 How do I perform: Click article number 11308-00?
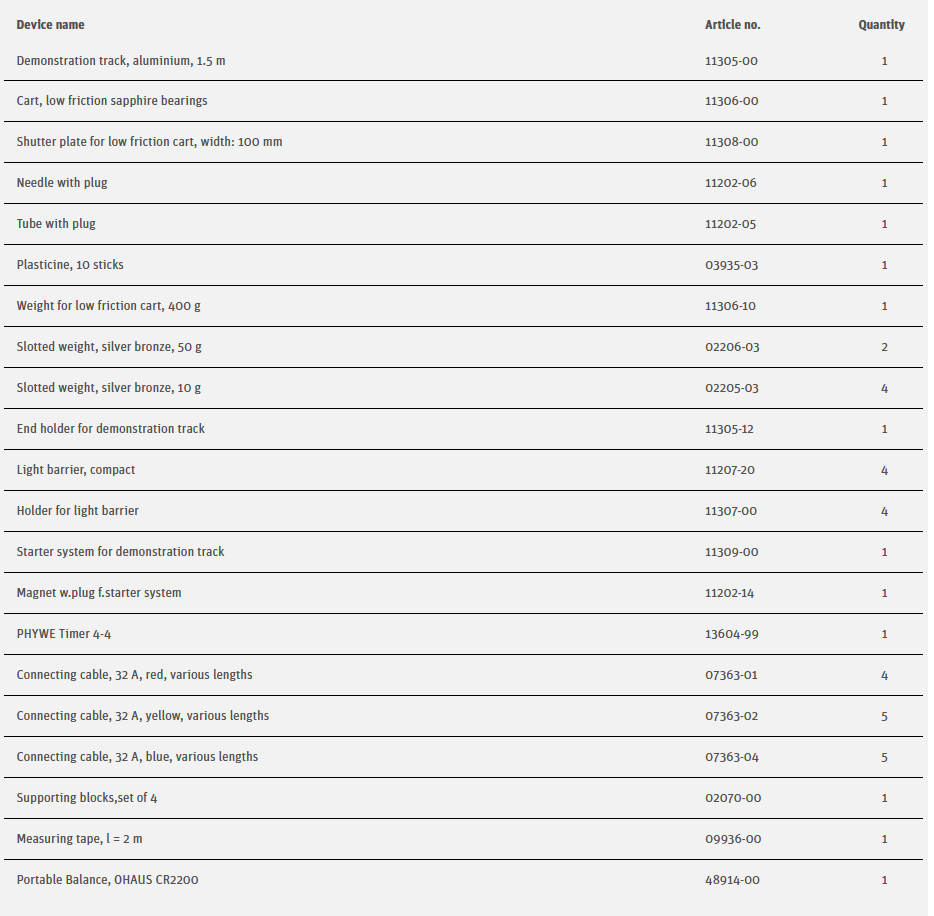click(731, 142)
